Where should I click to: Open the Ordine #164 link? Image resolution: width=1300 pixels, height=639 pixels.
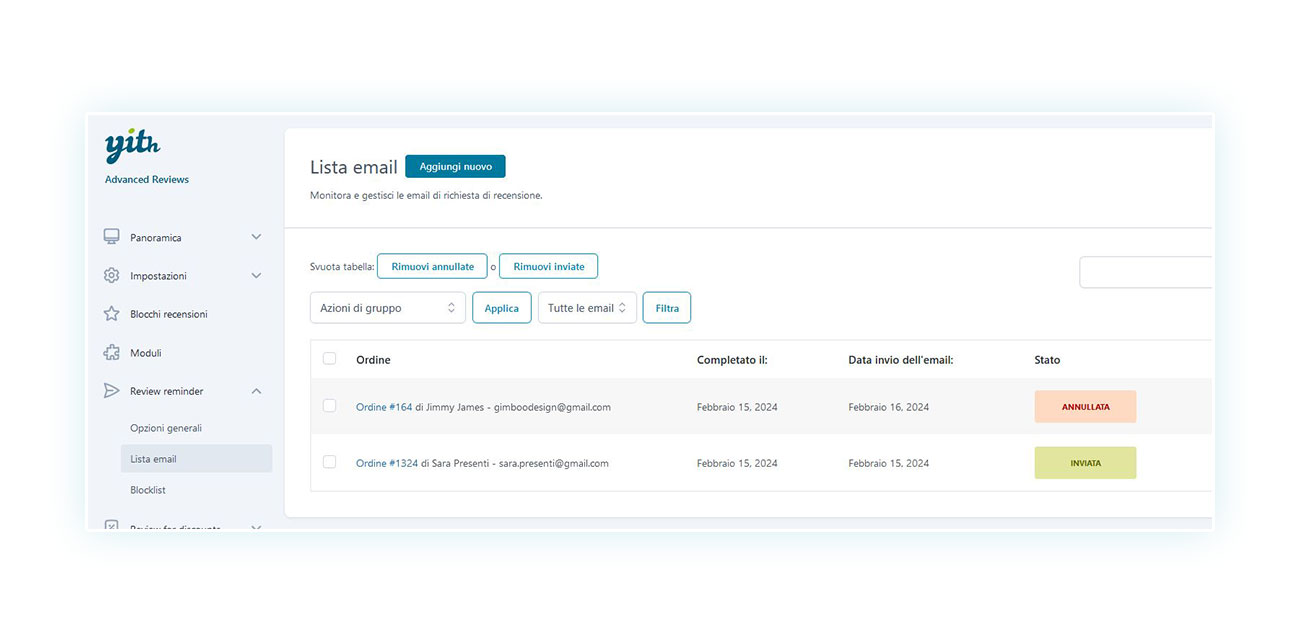[384, 407]
